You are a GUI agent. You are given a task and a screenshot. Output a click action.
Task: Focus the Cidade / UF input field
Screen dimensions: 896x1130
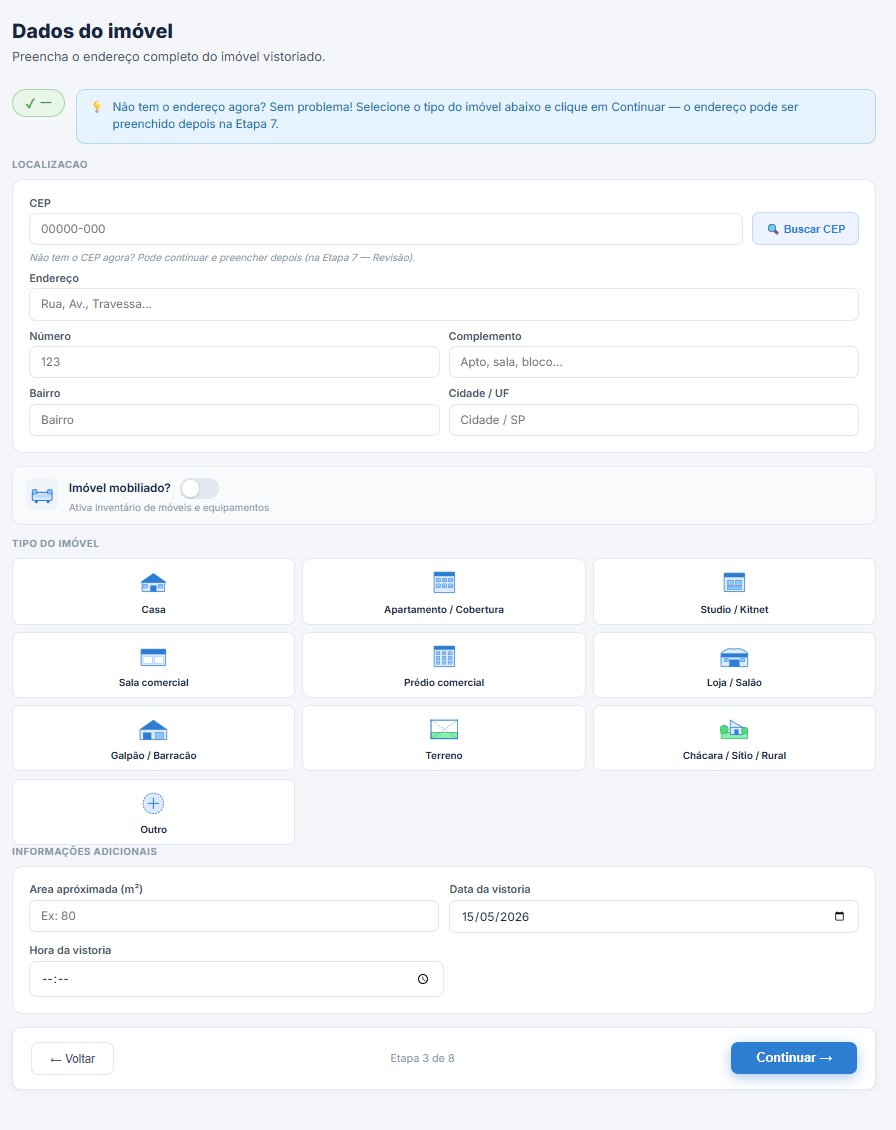point(654,419)
